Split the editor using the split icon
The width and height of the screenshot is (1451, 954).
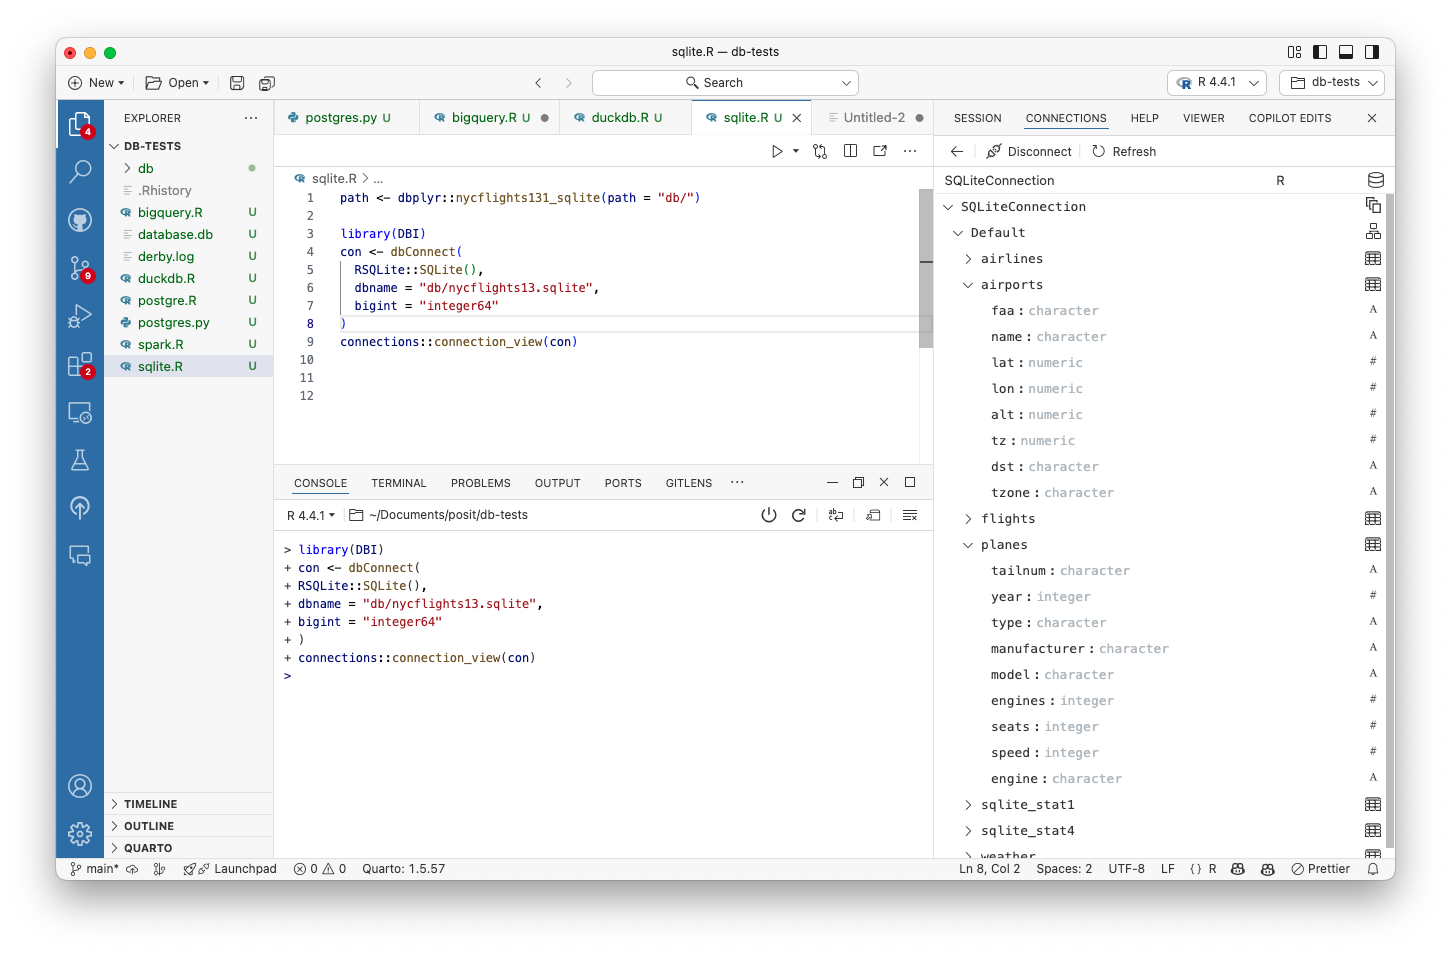[x=850, y=150]
